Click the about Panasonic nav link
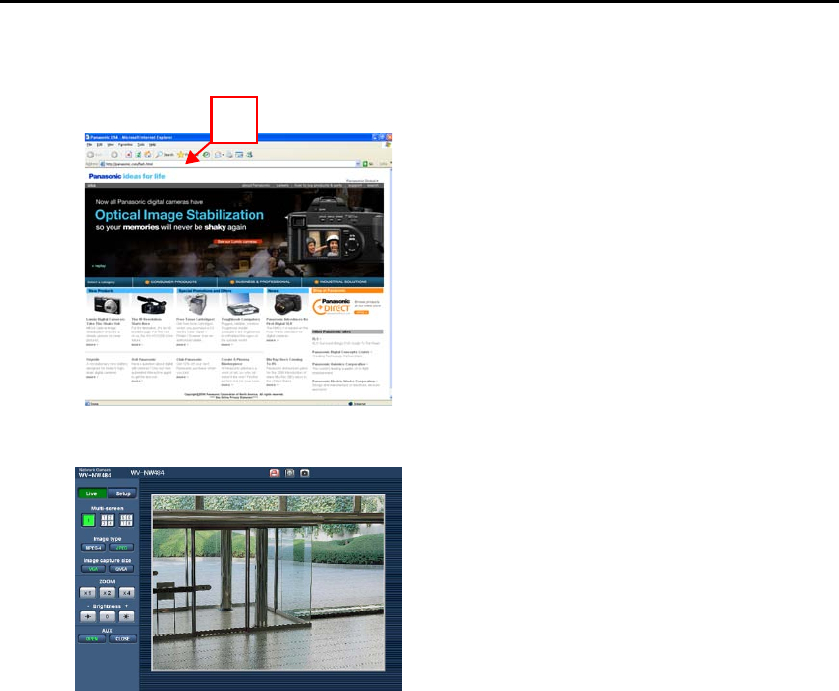This screenshot has height=691, width=839. [x=256, y=186]
